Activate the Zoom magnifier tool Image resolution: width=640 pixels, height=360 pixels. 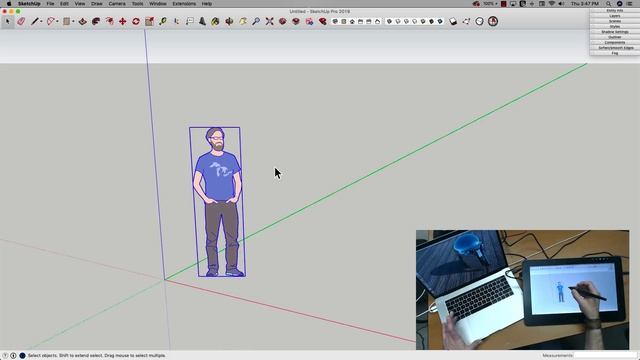256,21
